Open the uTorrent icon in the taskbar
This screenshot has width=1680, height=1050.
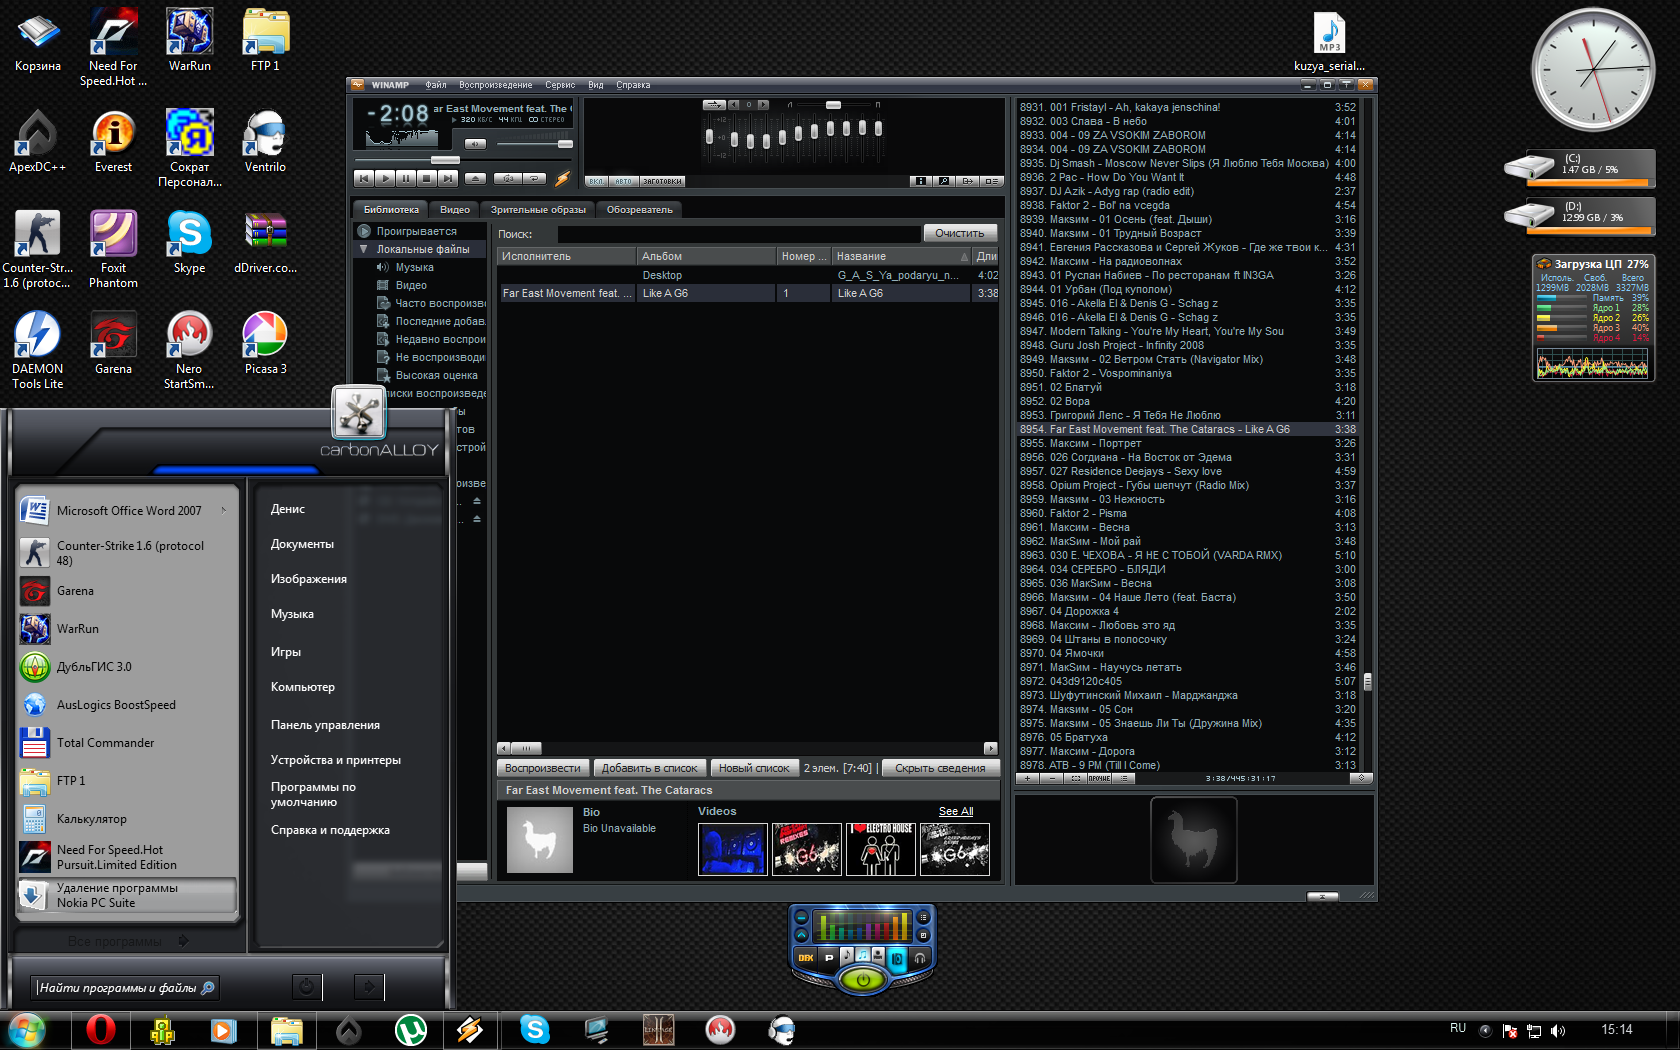[x=410, y=1029]
